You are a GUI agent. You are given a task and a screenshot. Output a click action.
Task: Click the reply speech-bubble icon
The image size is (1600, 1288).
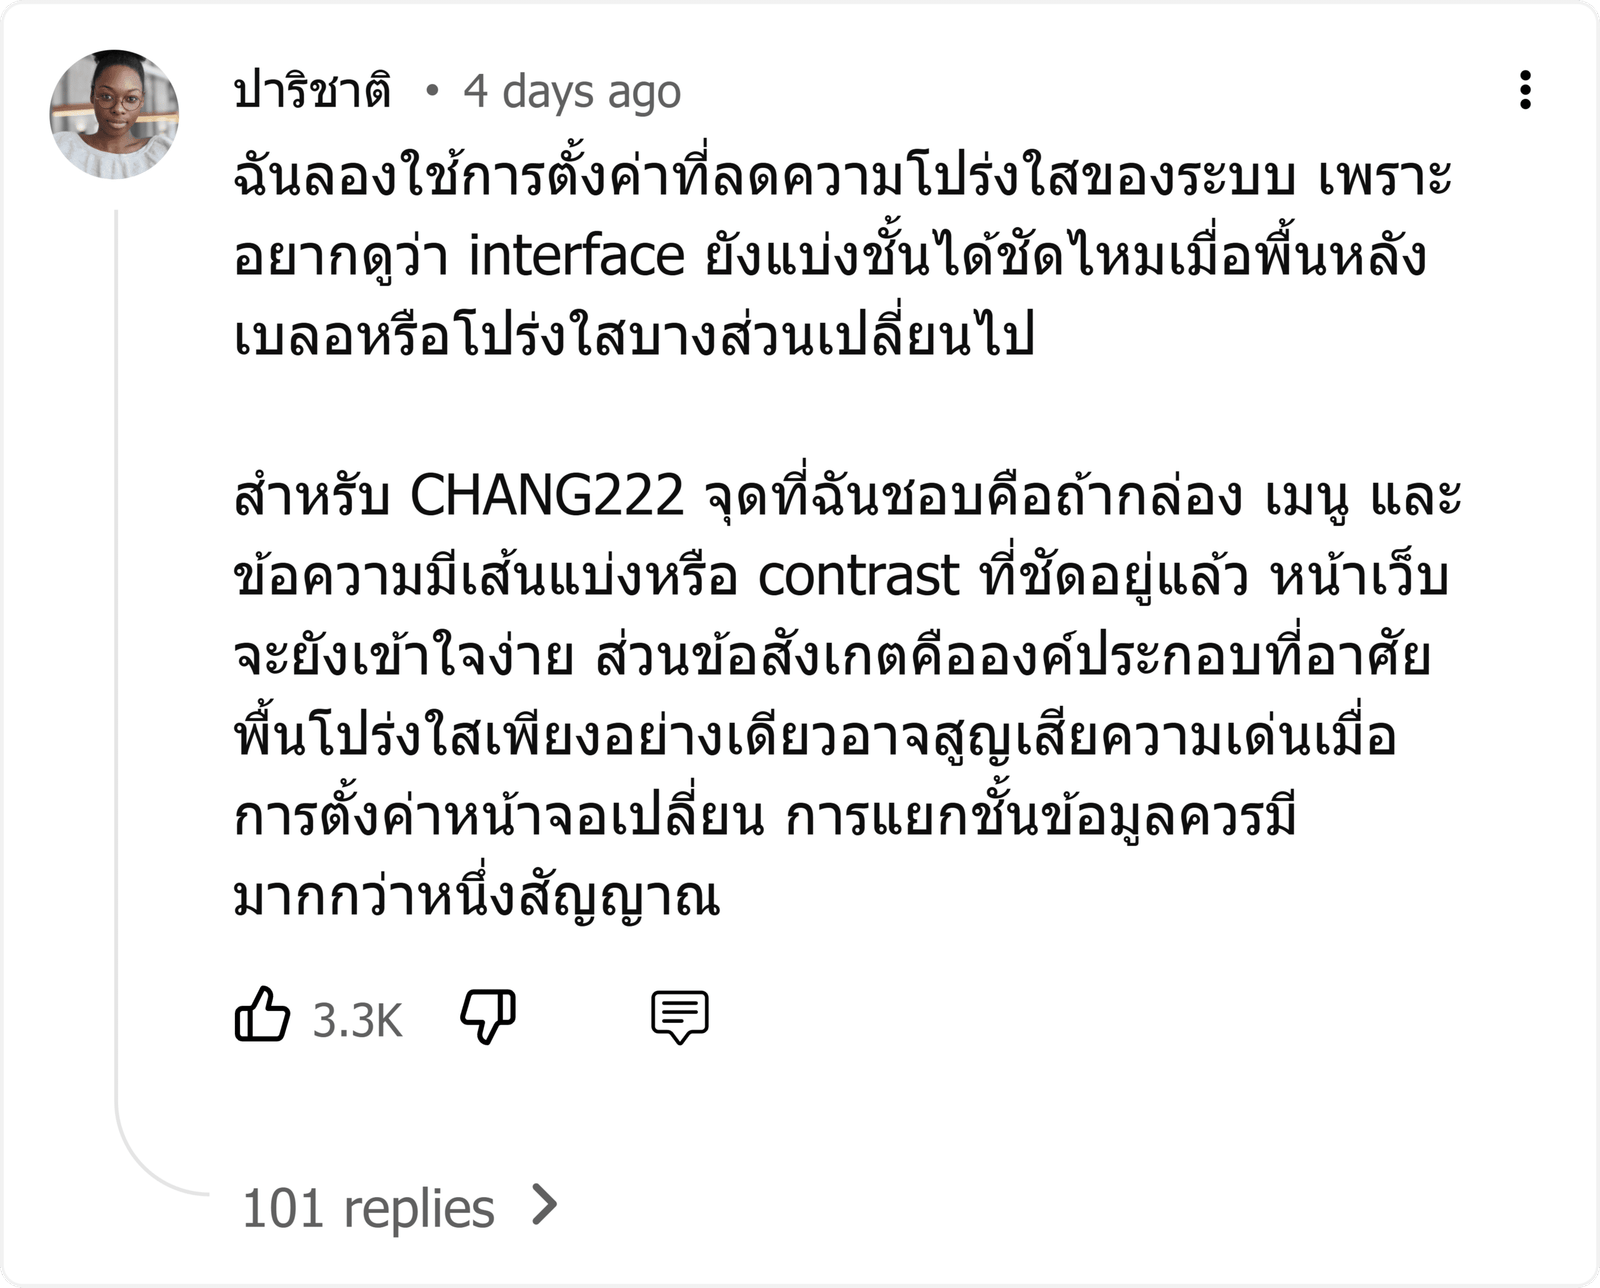680,1017
